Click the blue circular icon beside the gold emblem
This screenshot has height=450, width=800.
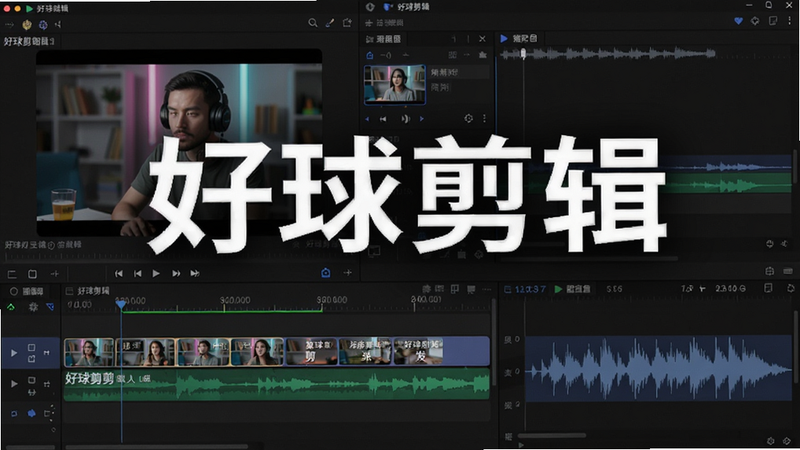coord(43,24)
